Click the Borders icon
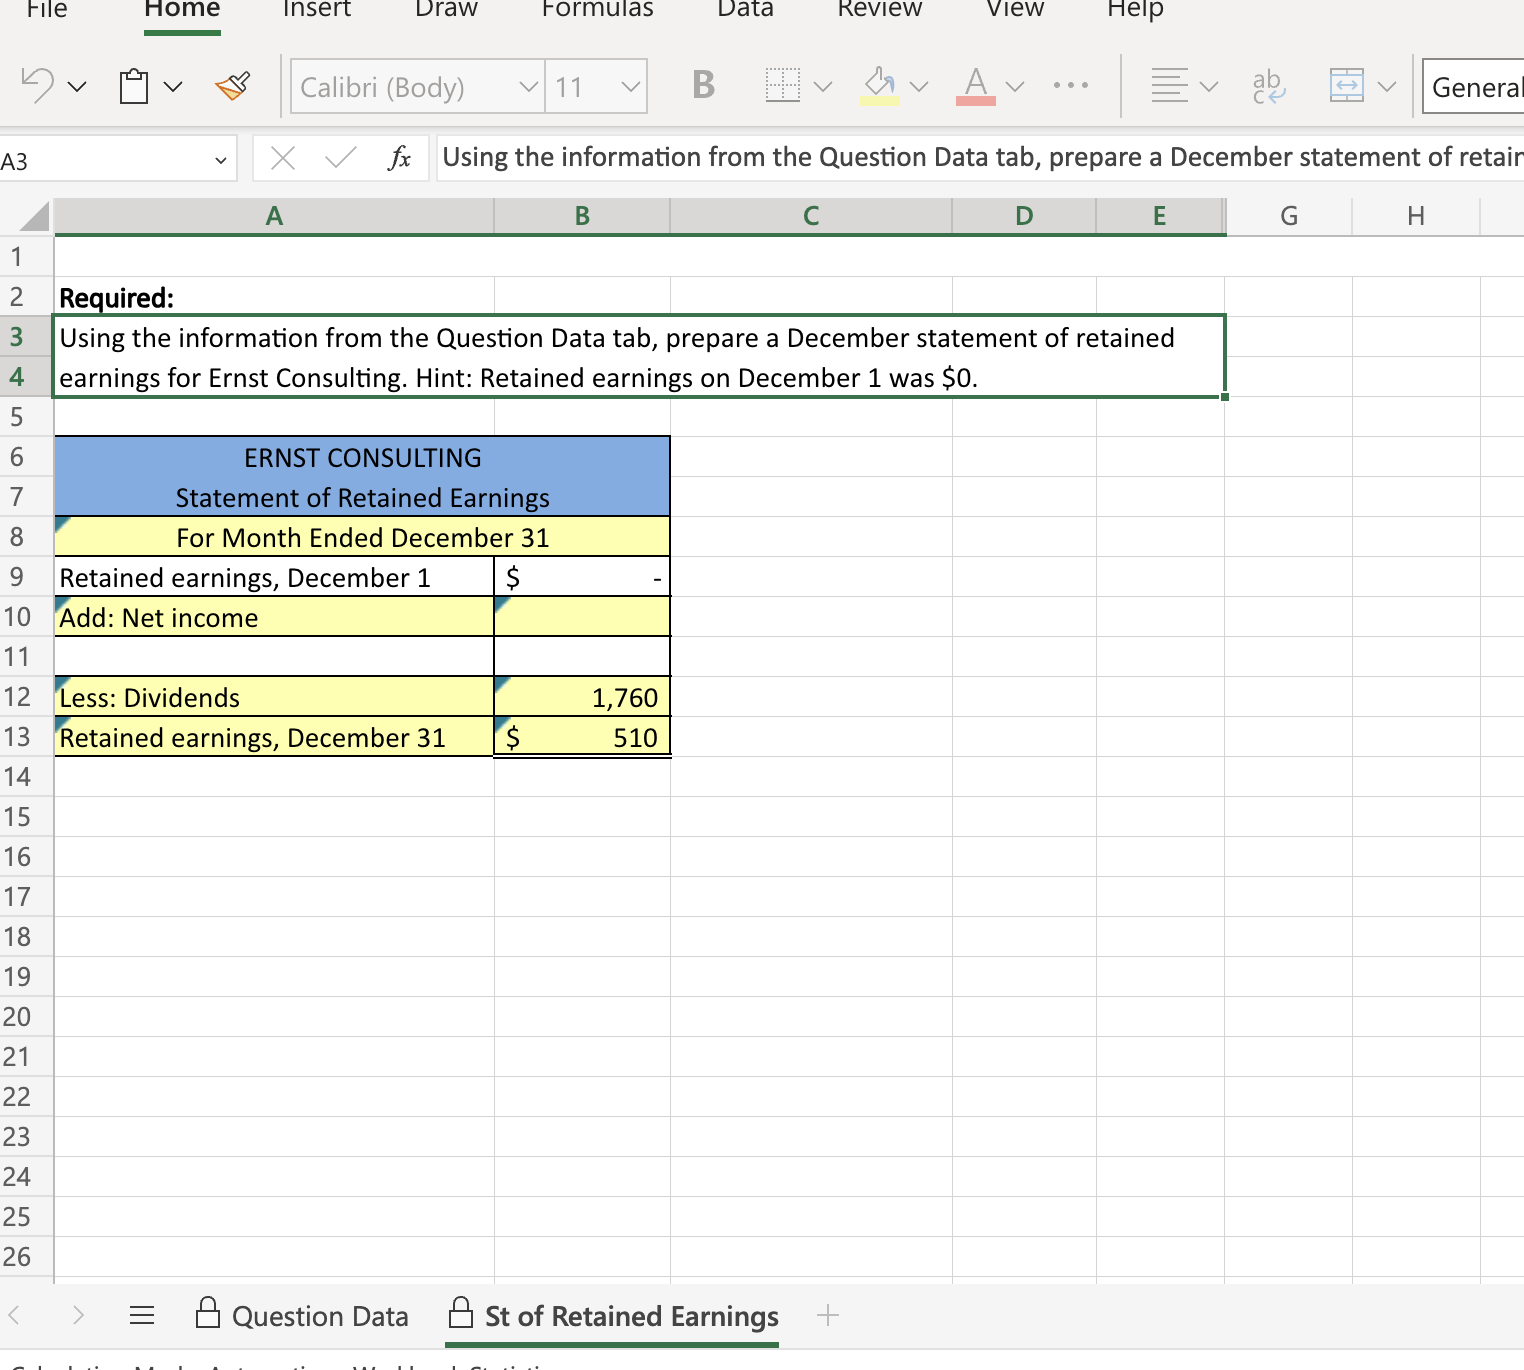Viewport: 1524px width, 1370px height. [x=783, y=86]
